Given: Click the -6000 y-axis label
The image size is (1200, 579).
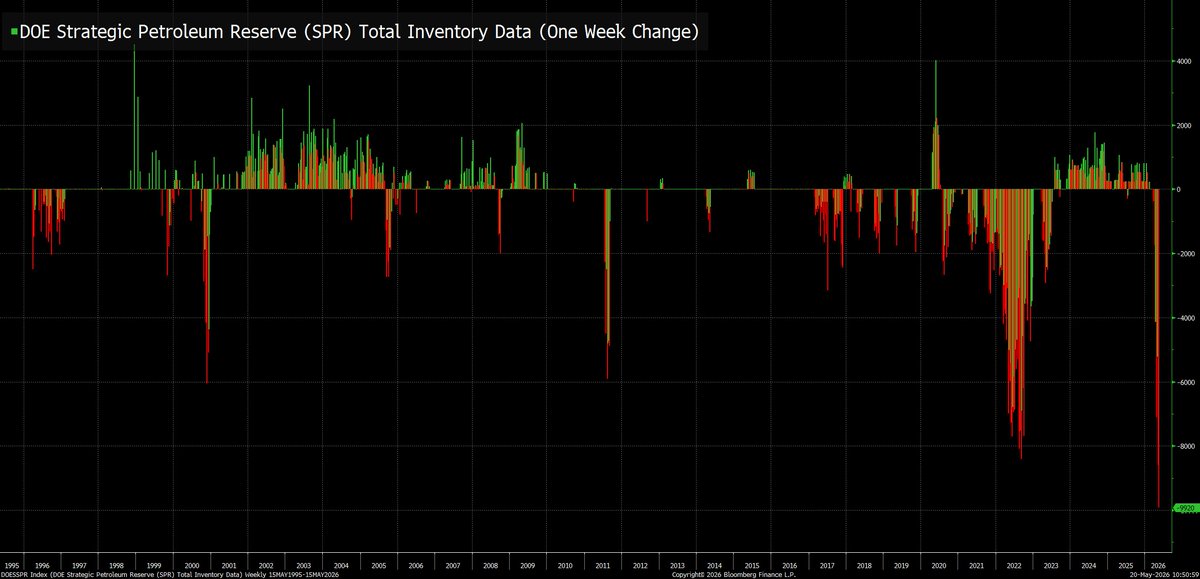Looking at the screenshot, I should (1184, 382).
